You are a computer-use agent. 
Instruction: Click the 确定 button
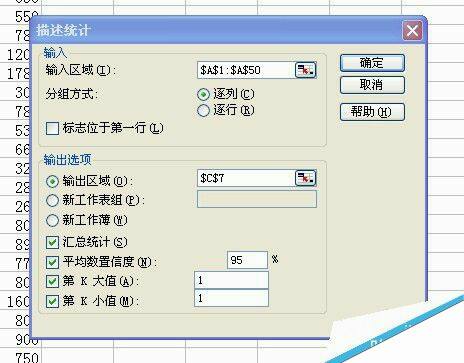(x=372, y=63)
